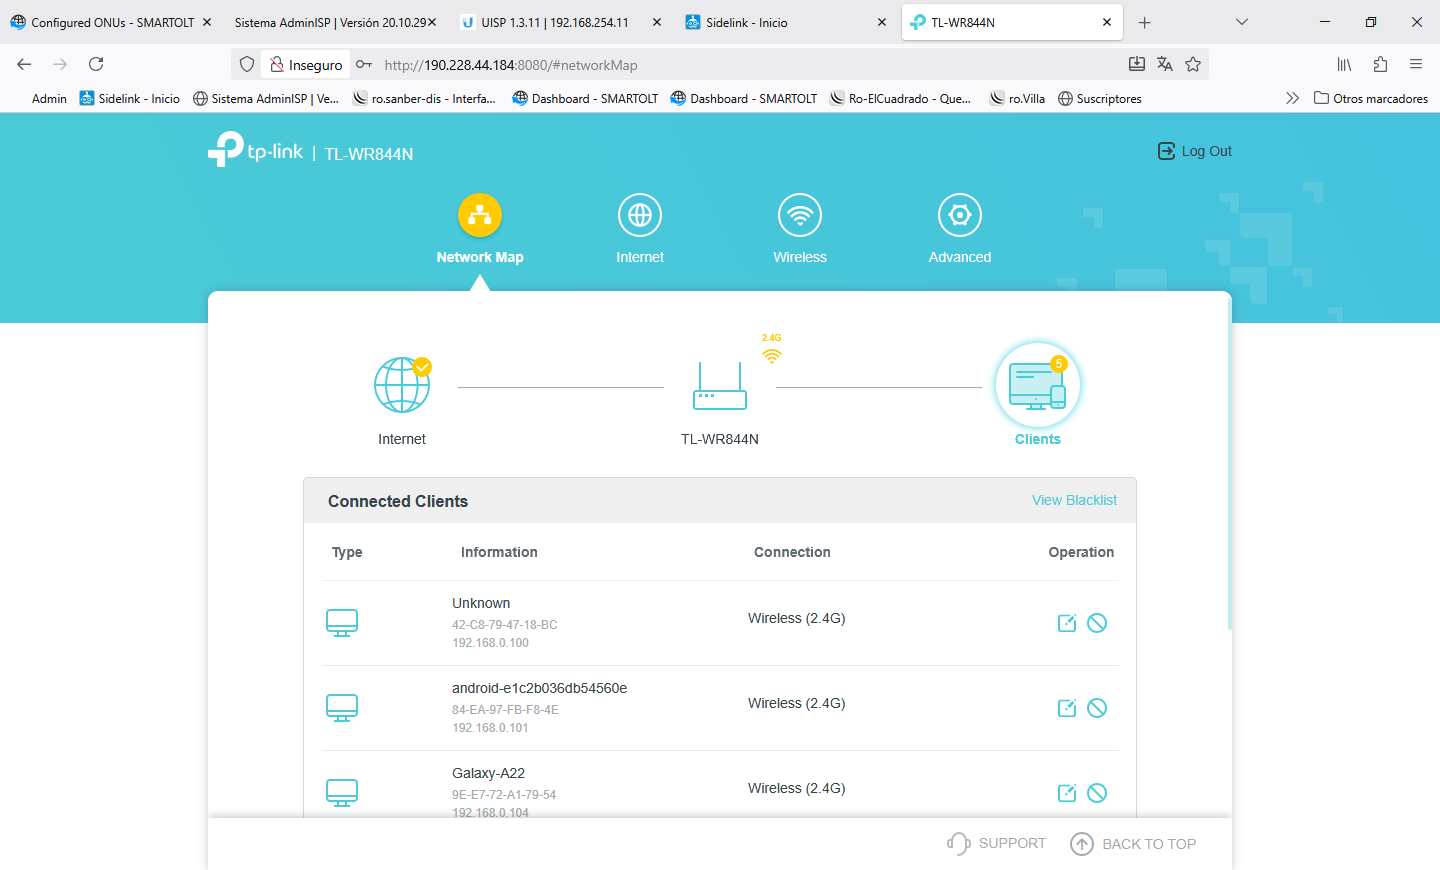Open the Internet settings icon
1440x870 pixels.
(x=640, y=216)
